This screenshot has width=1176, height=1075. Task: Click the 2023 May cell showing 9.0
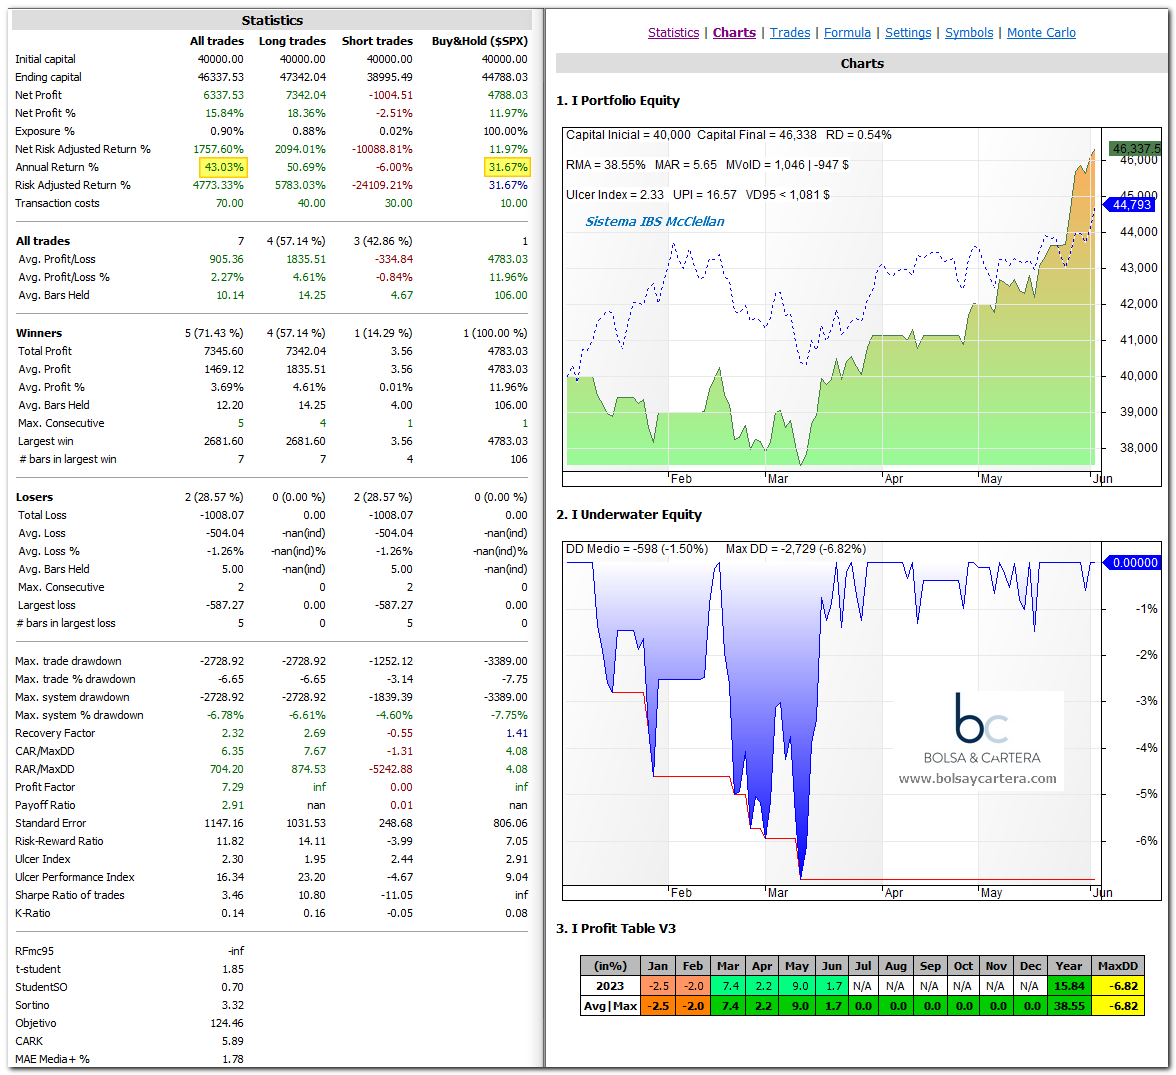click(x=796, y=986)
